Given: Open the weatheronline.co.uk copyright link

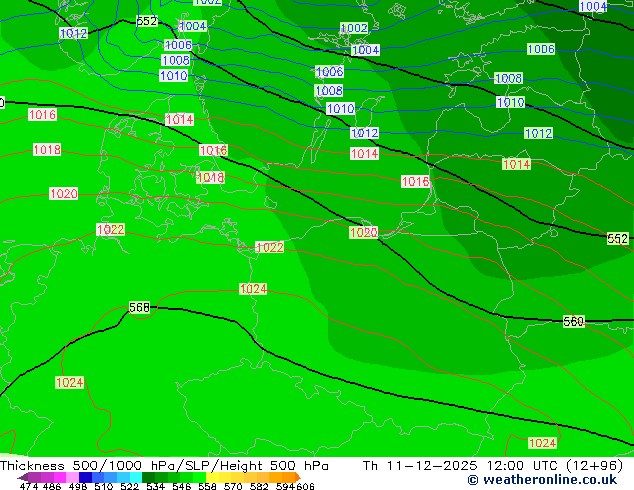Looking at the screenshot, I should [542, 480].
